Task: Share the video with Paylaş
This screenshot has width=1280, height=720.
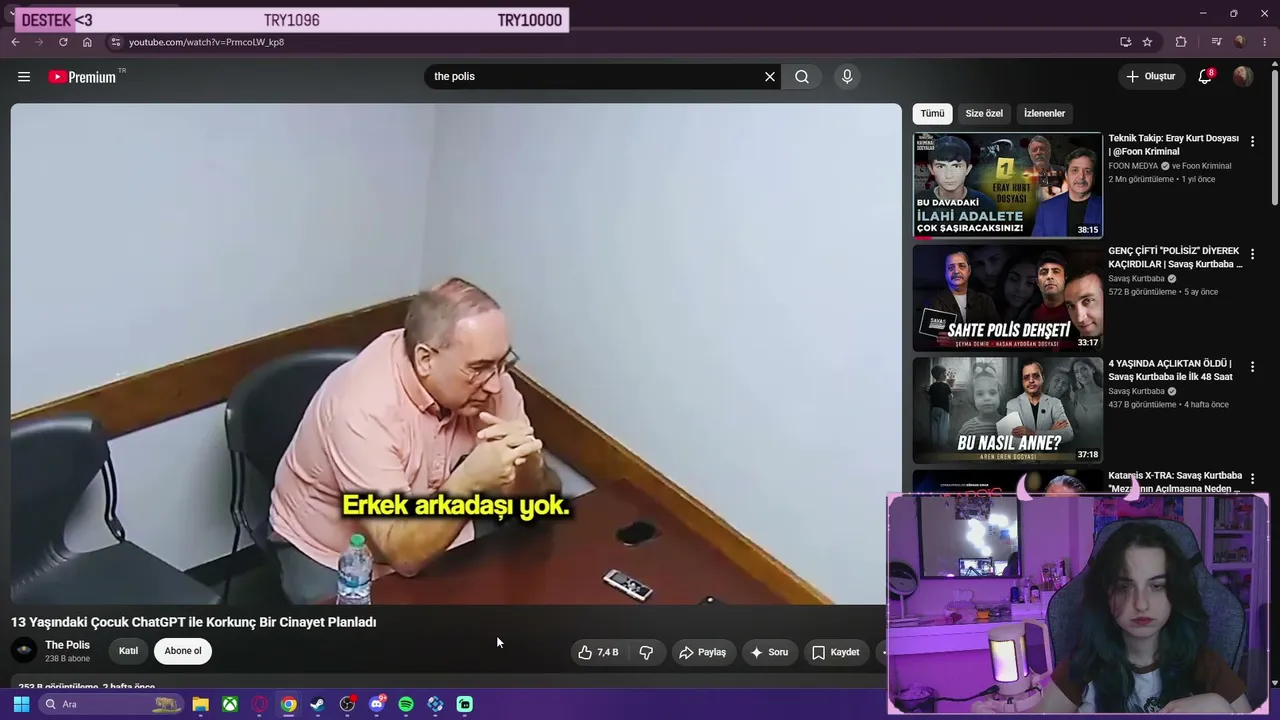Action: click(703, 652)
